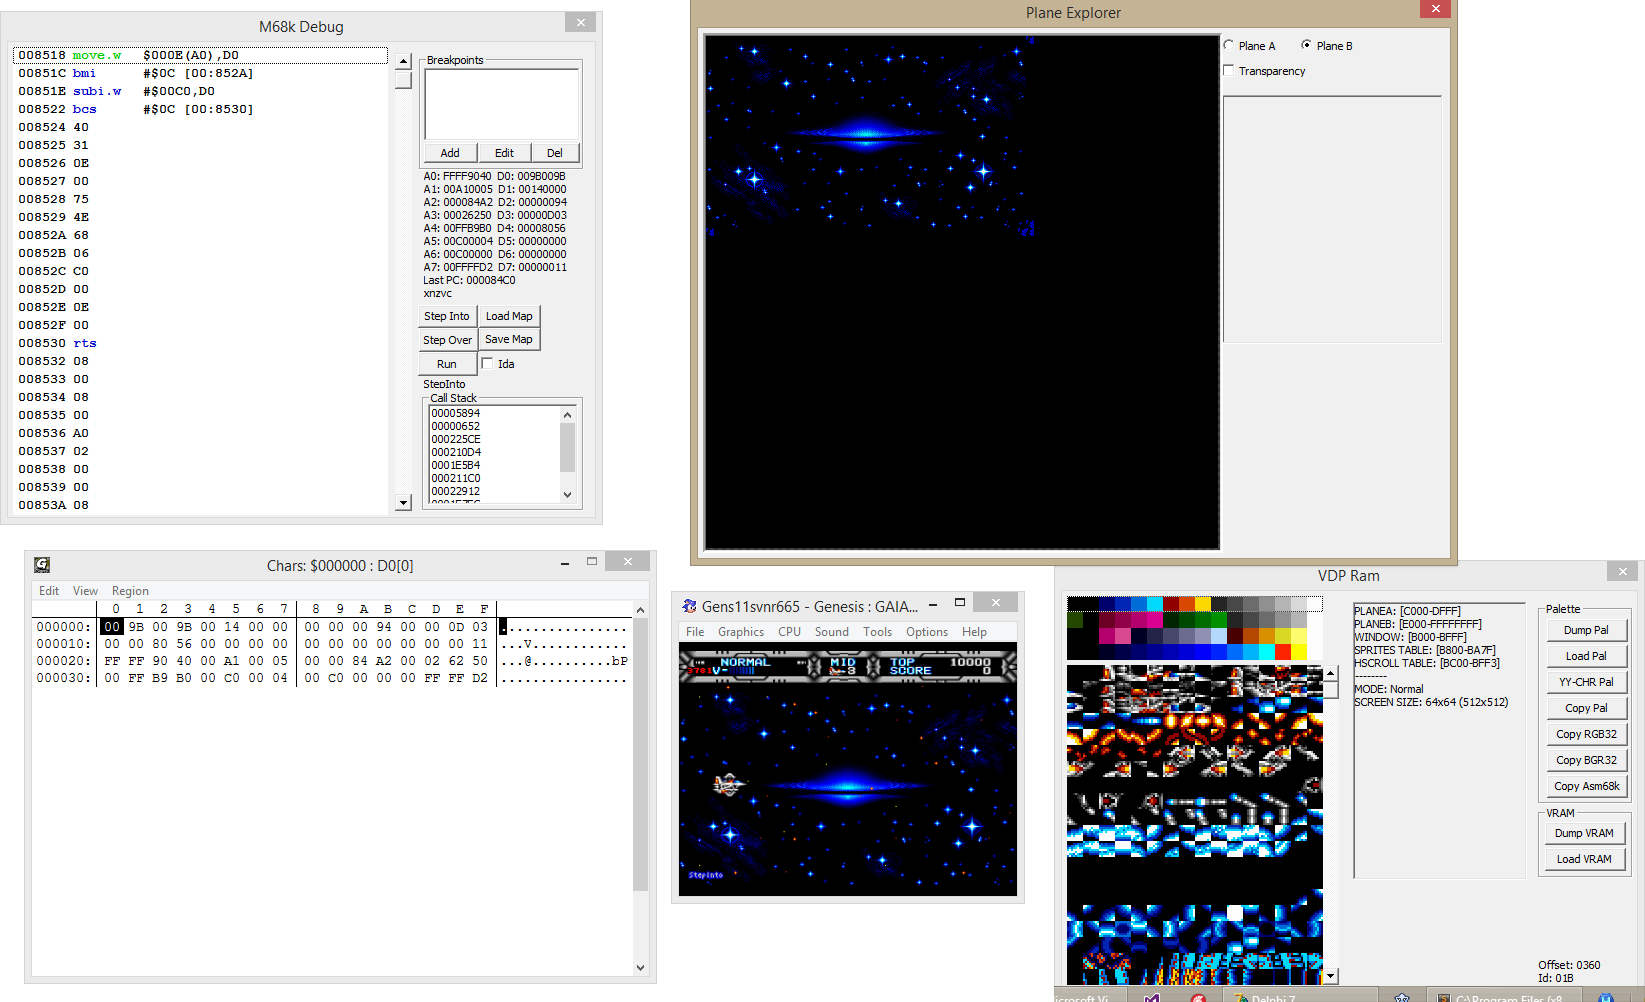Select the disassembly line at 008530 rts
Screen dimensions: 1645x1002
200,343
